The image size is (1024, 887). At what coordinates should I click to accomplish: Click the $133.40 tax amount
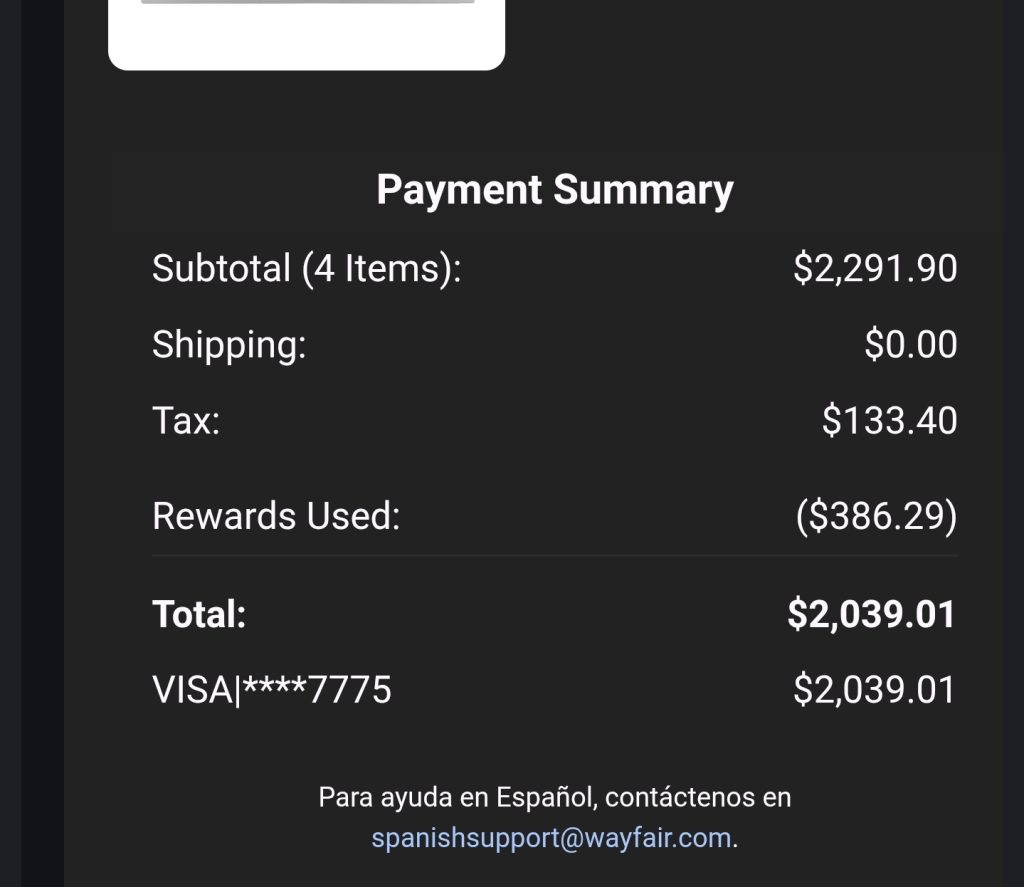point(889,421)
